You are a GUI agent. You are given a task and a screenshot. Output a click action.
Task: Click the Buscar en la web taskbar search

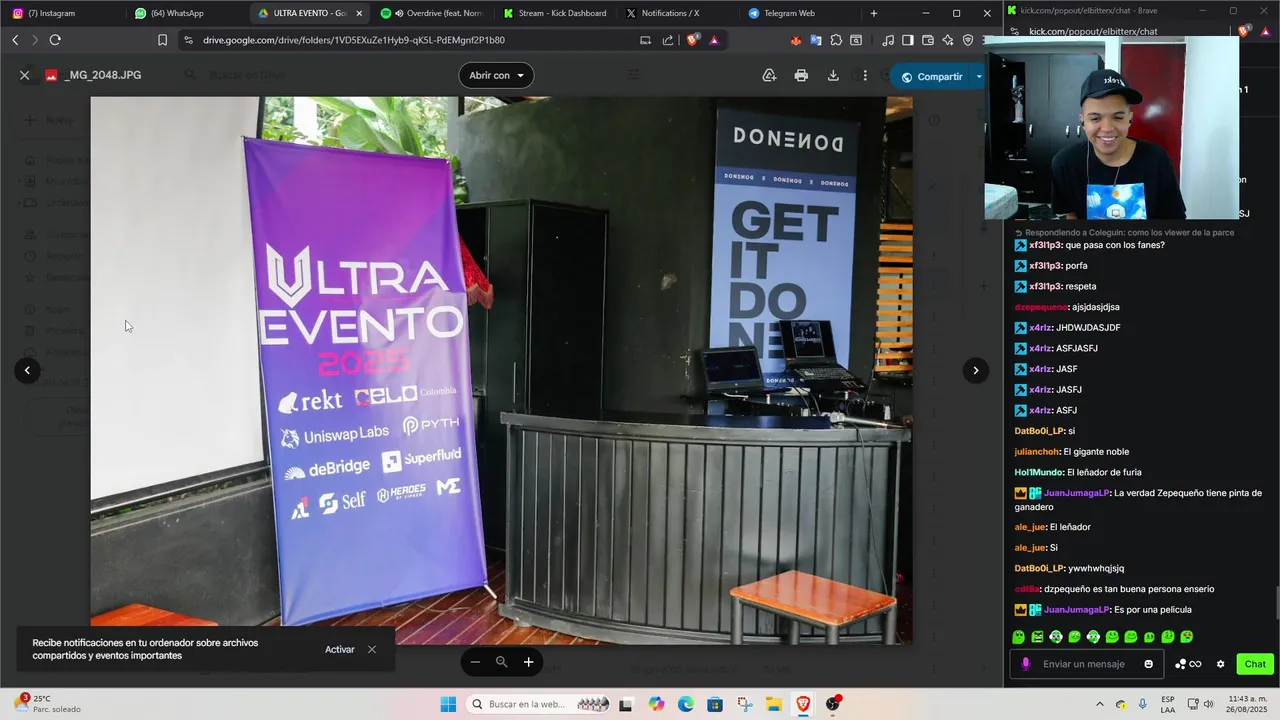tap(537, 704)
